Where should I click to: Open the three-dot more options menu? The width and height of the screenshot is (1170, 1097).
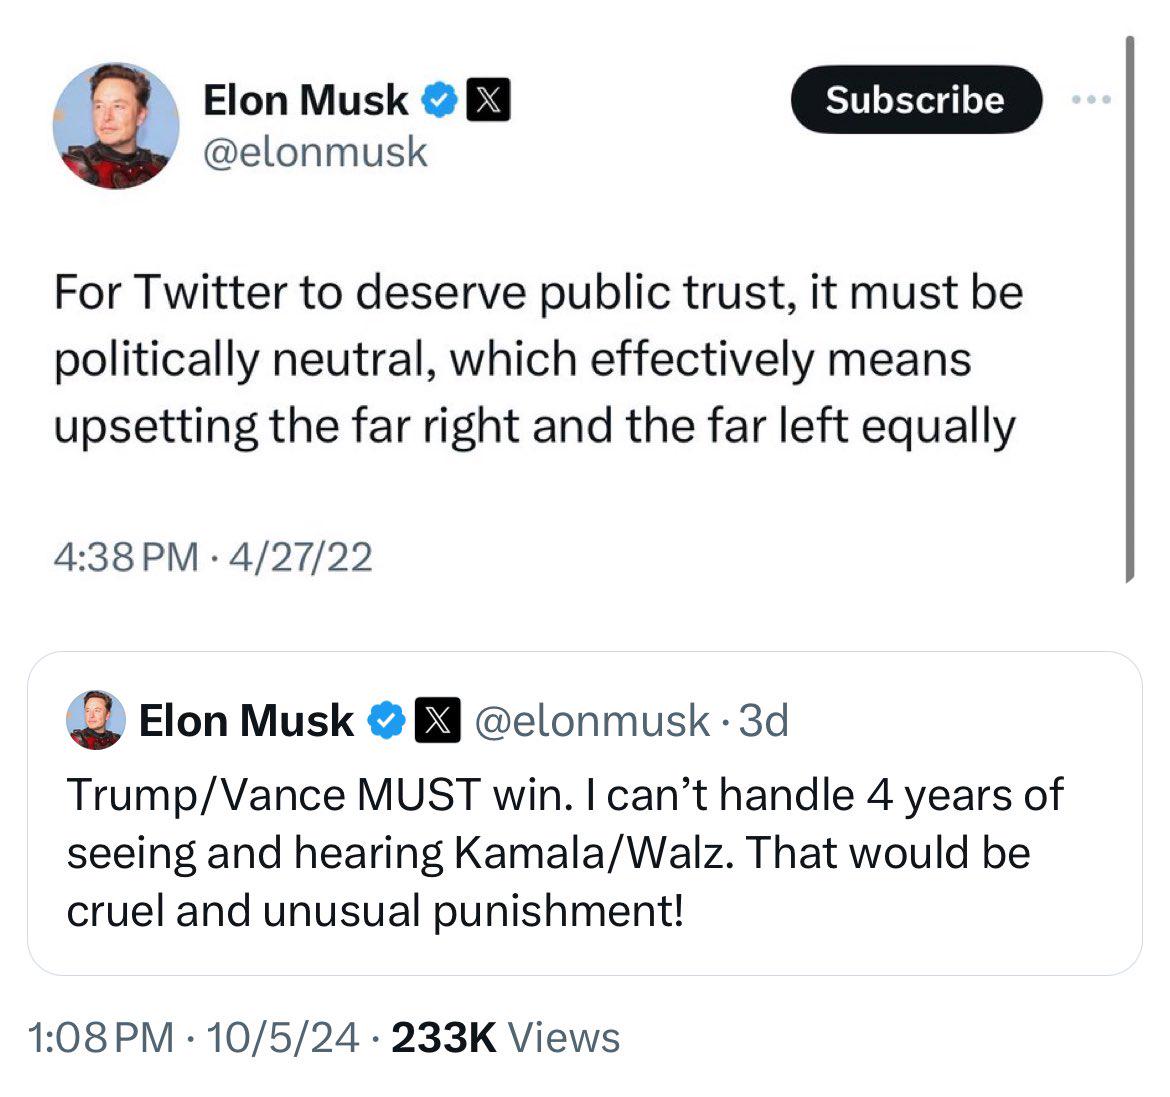pos(1090,100)
